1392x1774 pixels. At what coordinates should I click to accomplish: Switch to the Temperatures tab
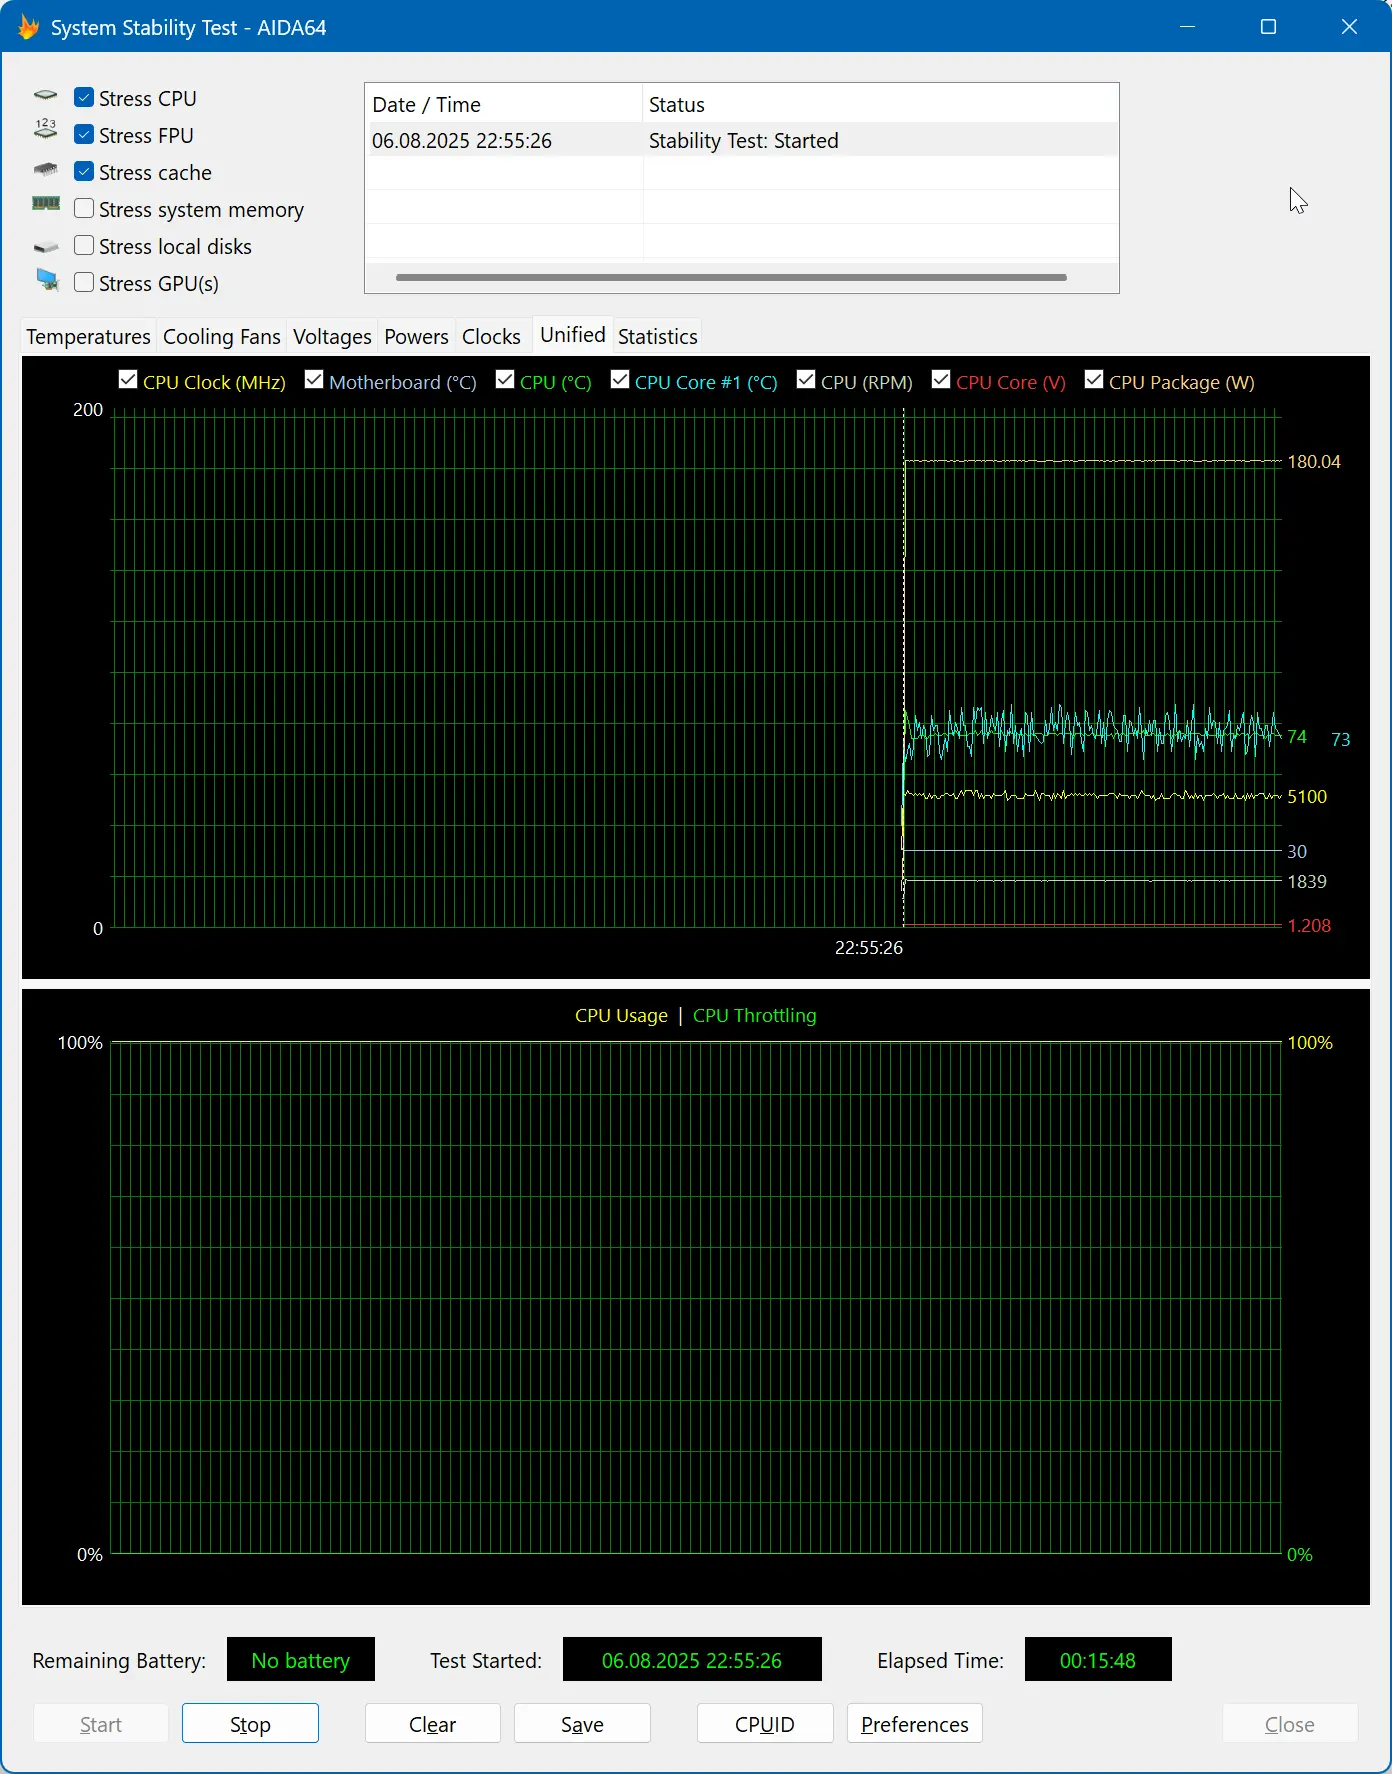click(88, 337)
